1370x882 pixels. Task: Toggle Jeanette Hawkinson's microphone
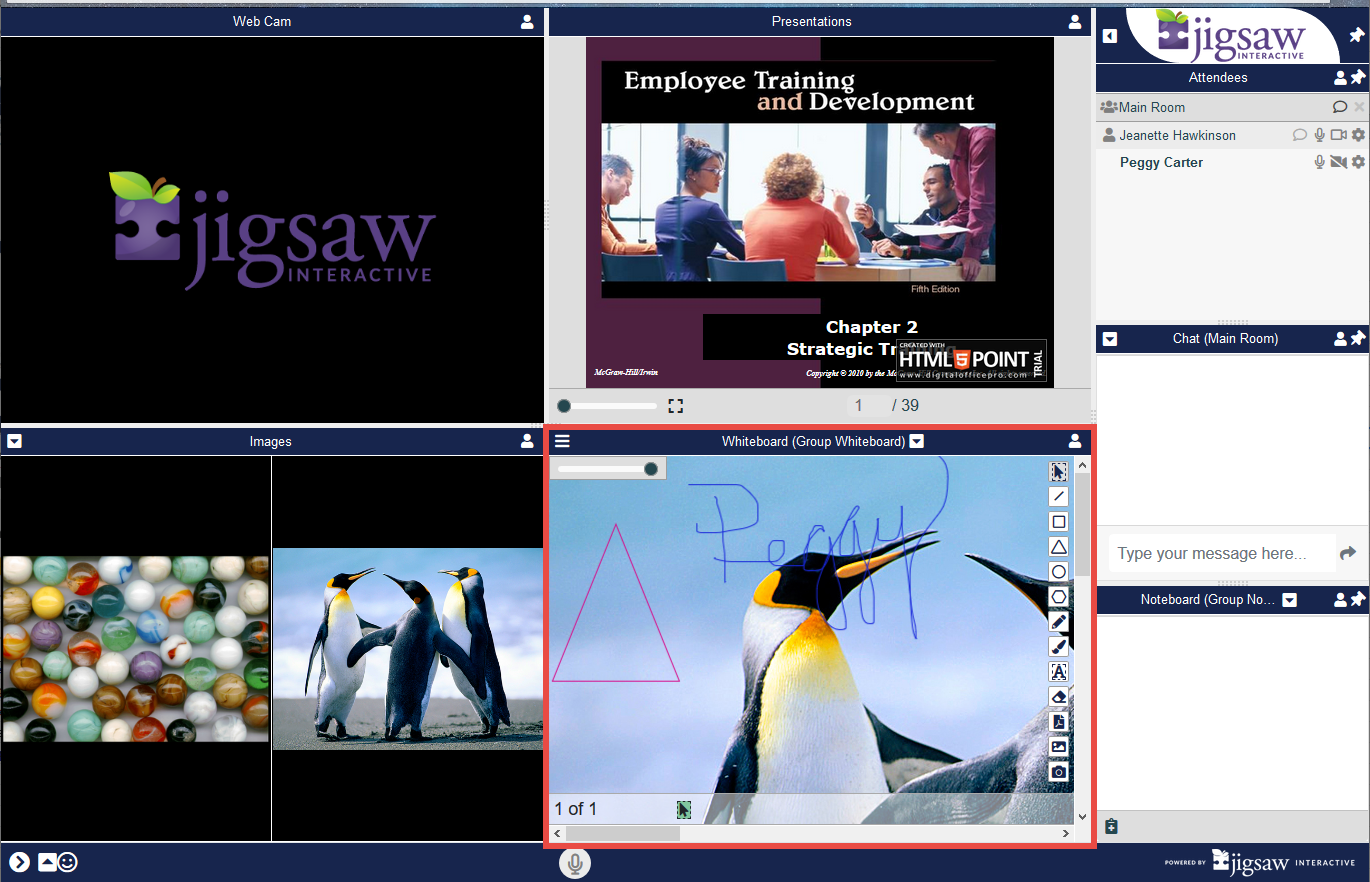(1320, 135)
